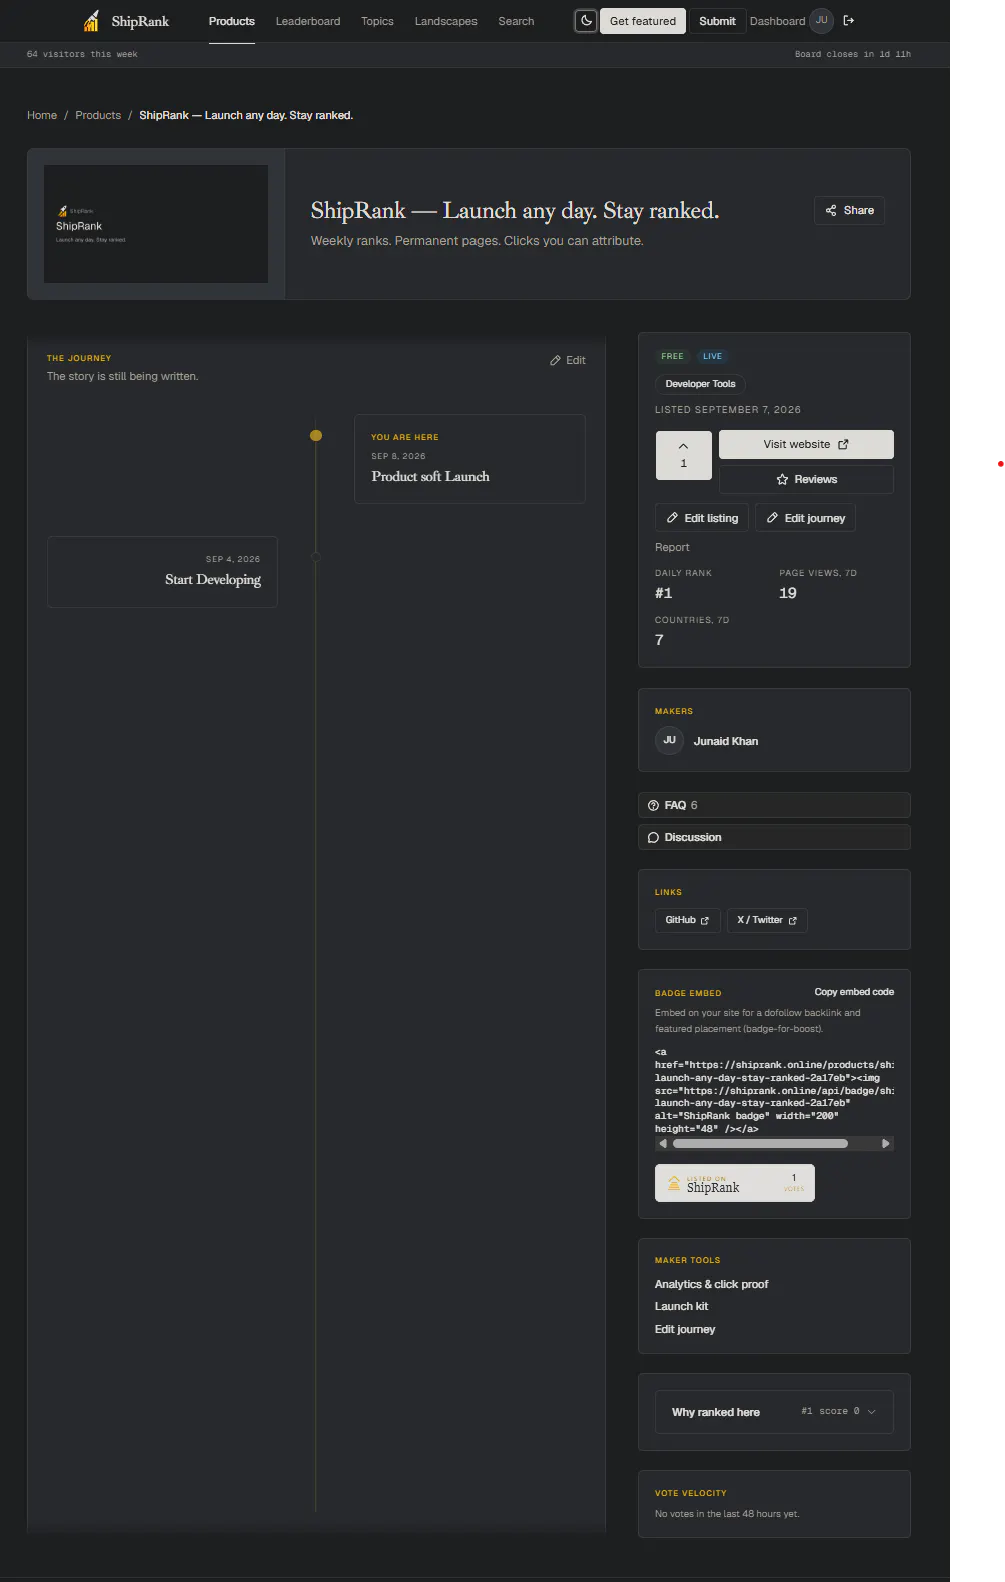The width and height of the screenshot is (1005, 1582).
Task: Expand the Discussion section
Action: (774, 837)
